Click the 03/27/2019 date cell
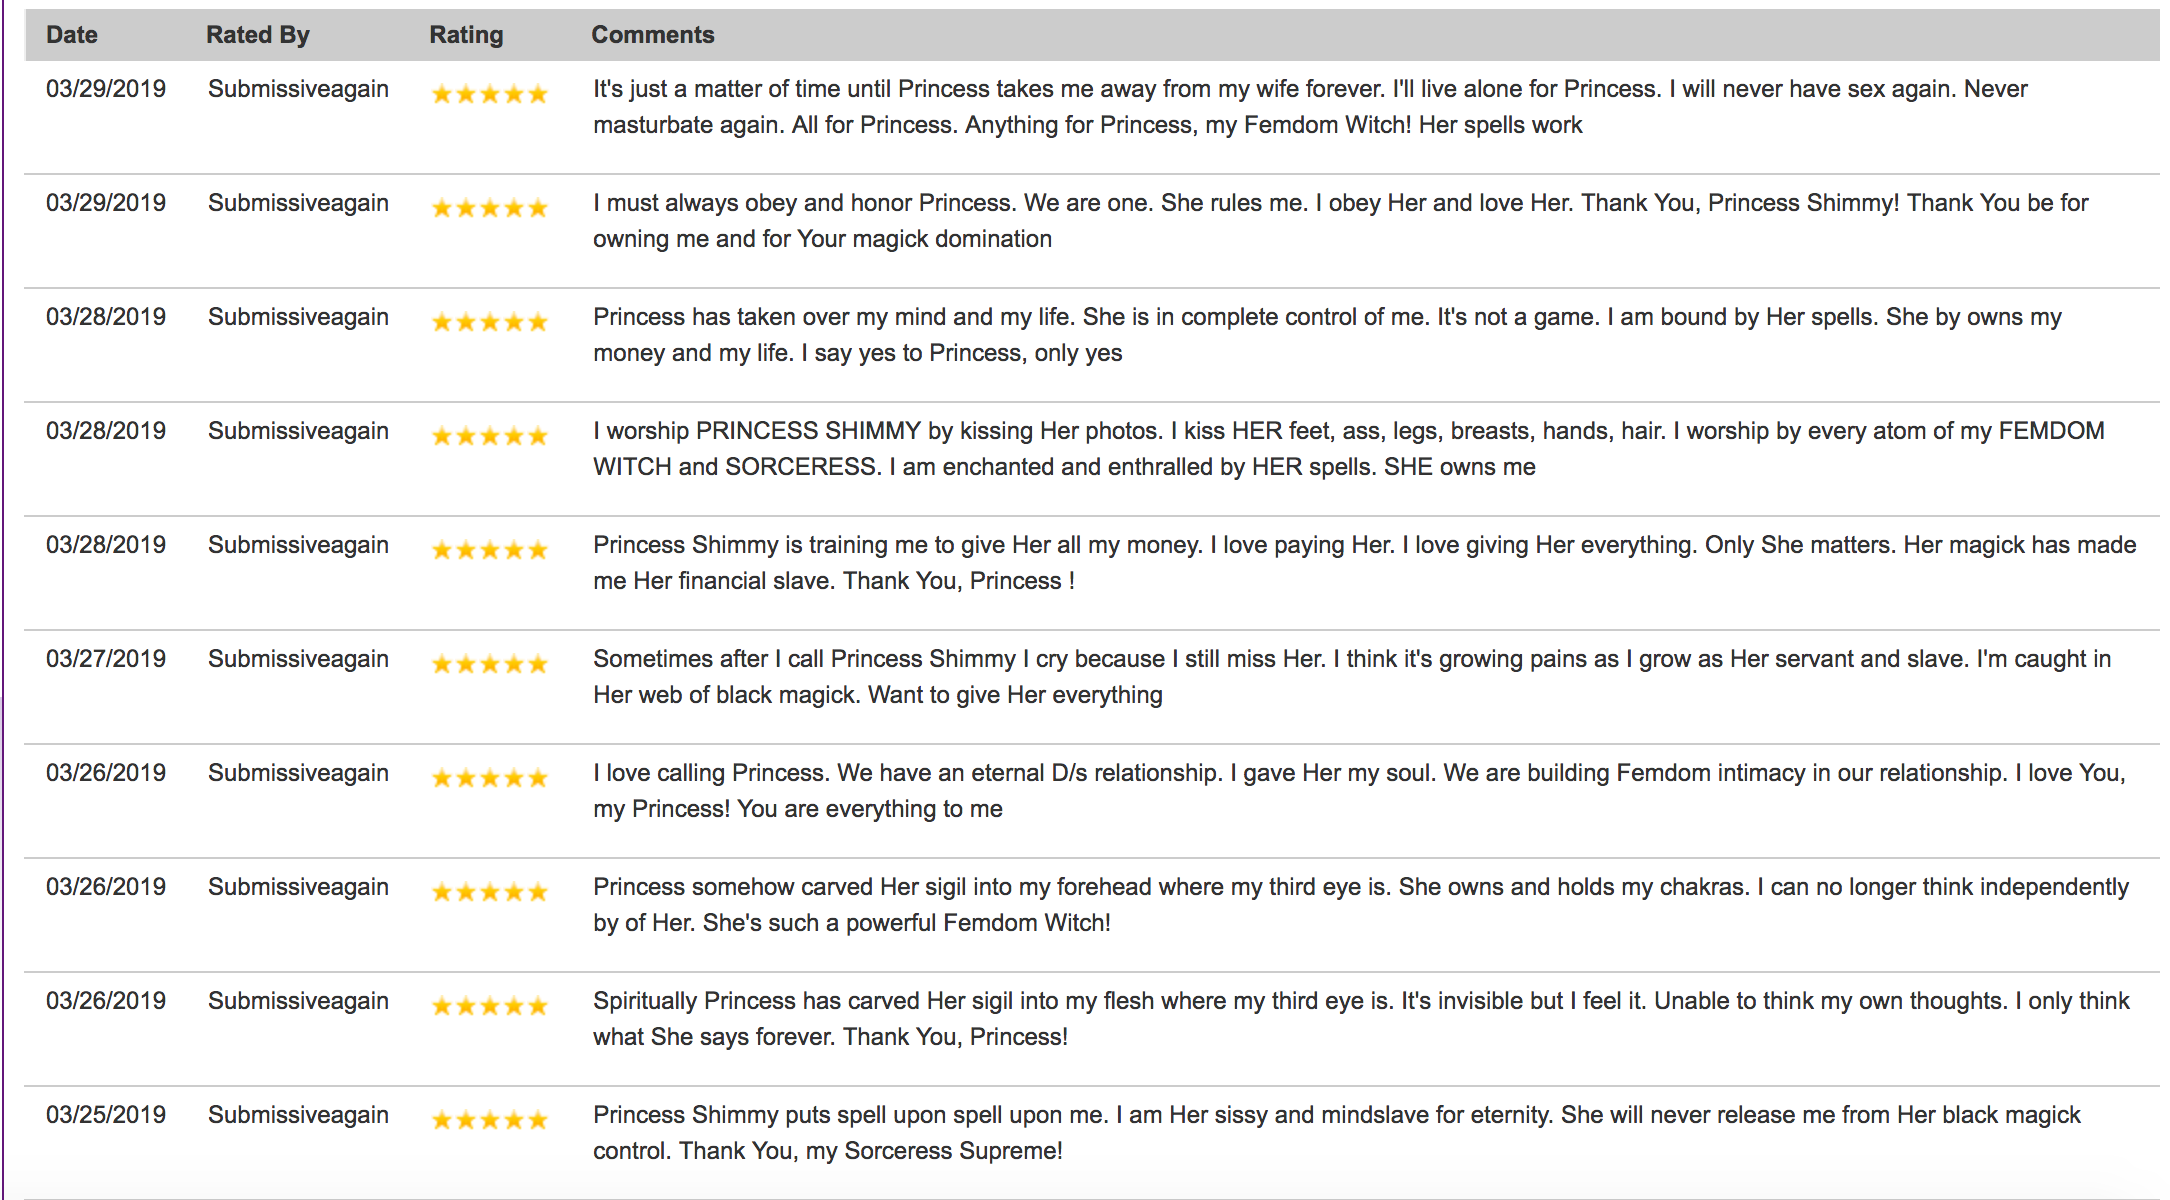The width and height of the screenshot is (2170, 1200). pyautogui.click(x=106, y=659)
